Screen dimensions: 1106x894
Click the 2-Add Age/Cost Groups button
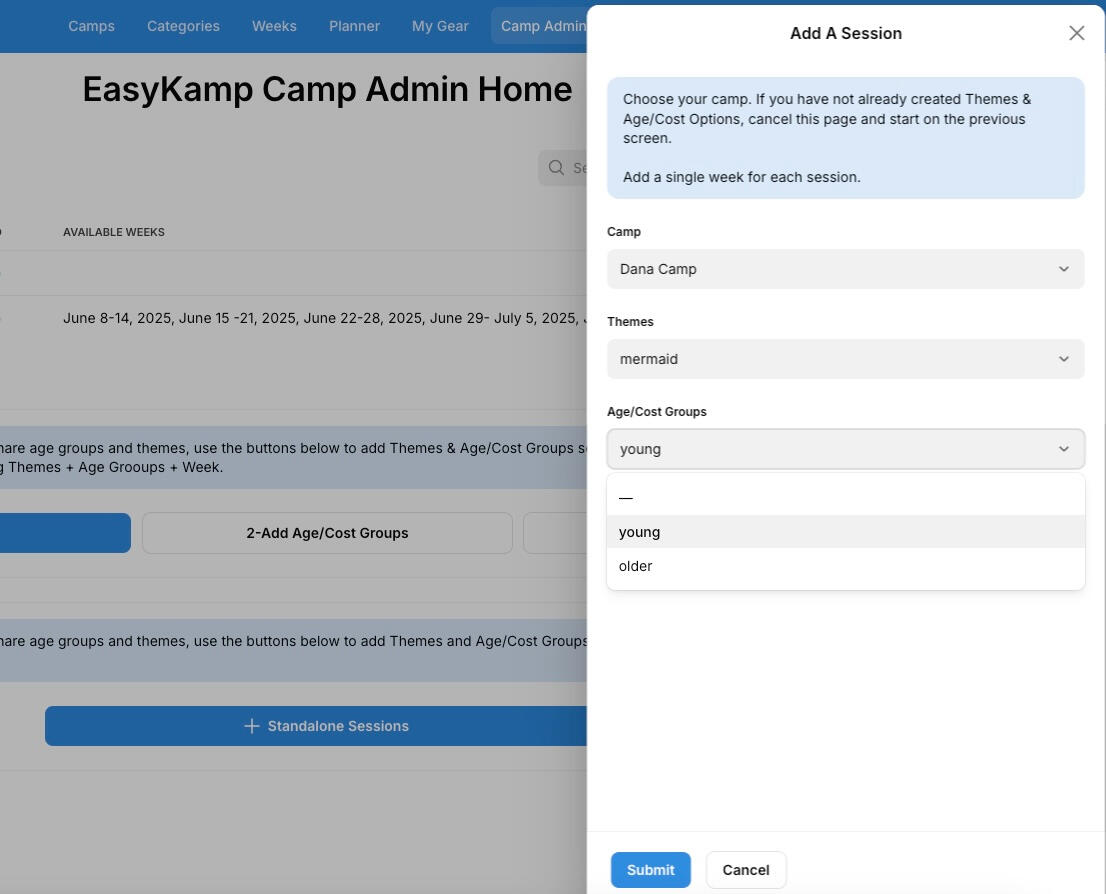pyautogui.click(x=327, y=533)
